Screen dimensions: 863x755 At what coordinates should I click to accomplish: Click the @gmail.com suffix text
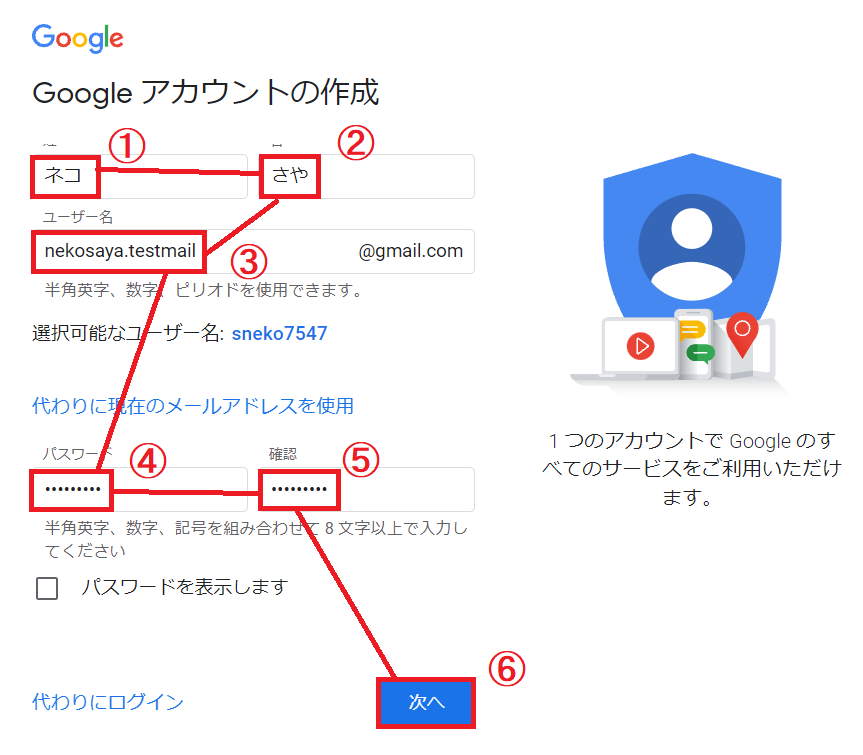(x=411, y=251)
